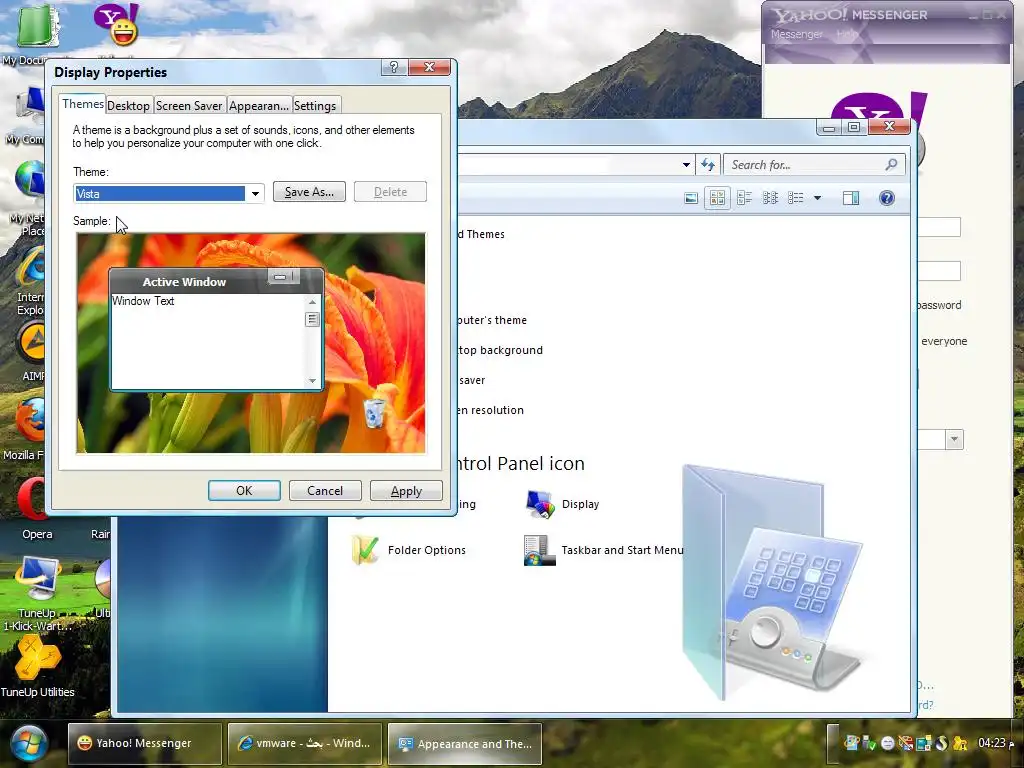The width and height of the screenshot is (1024, 768).
Task: Click the Yahoo! Messenger taskbar button
Action: (145, 743)
